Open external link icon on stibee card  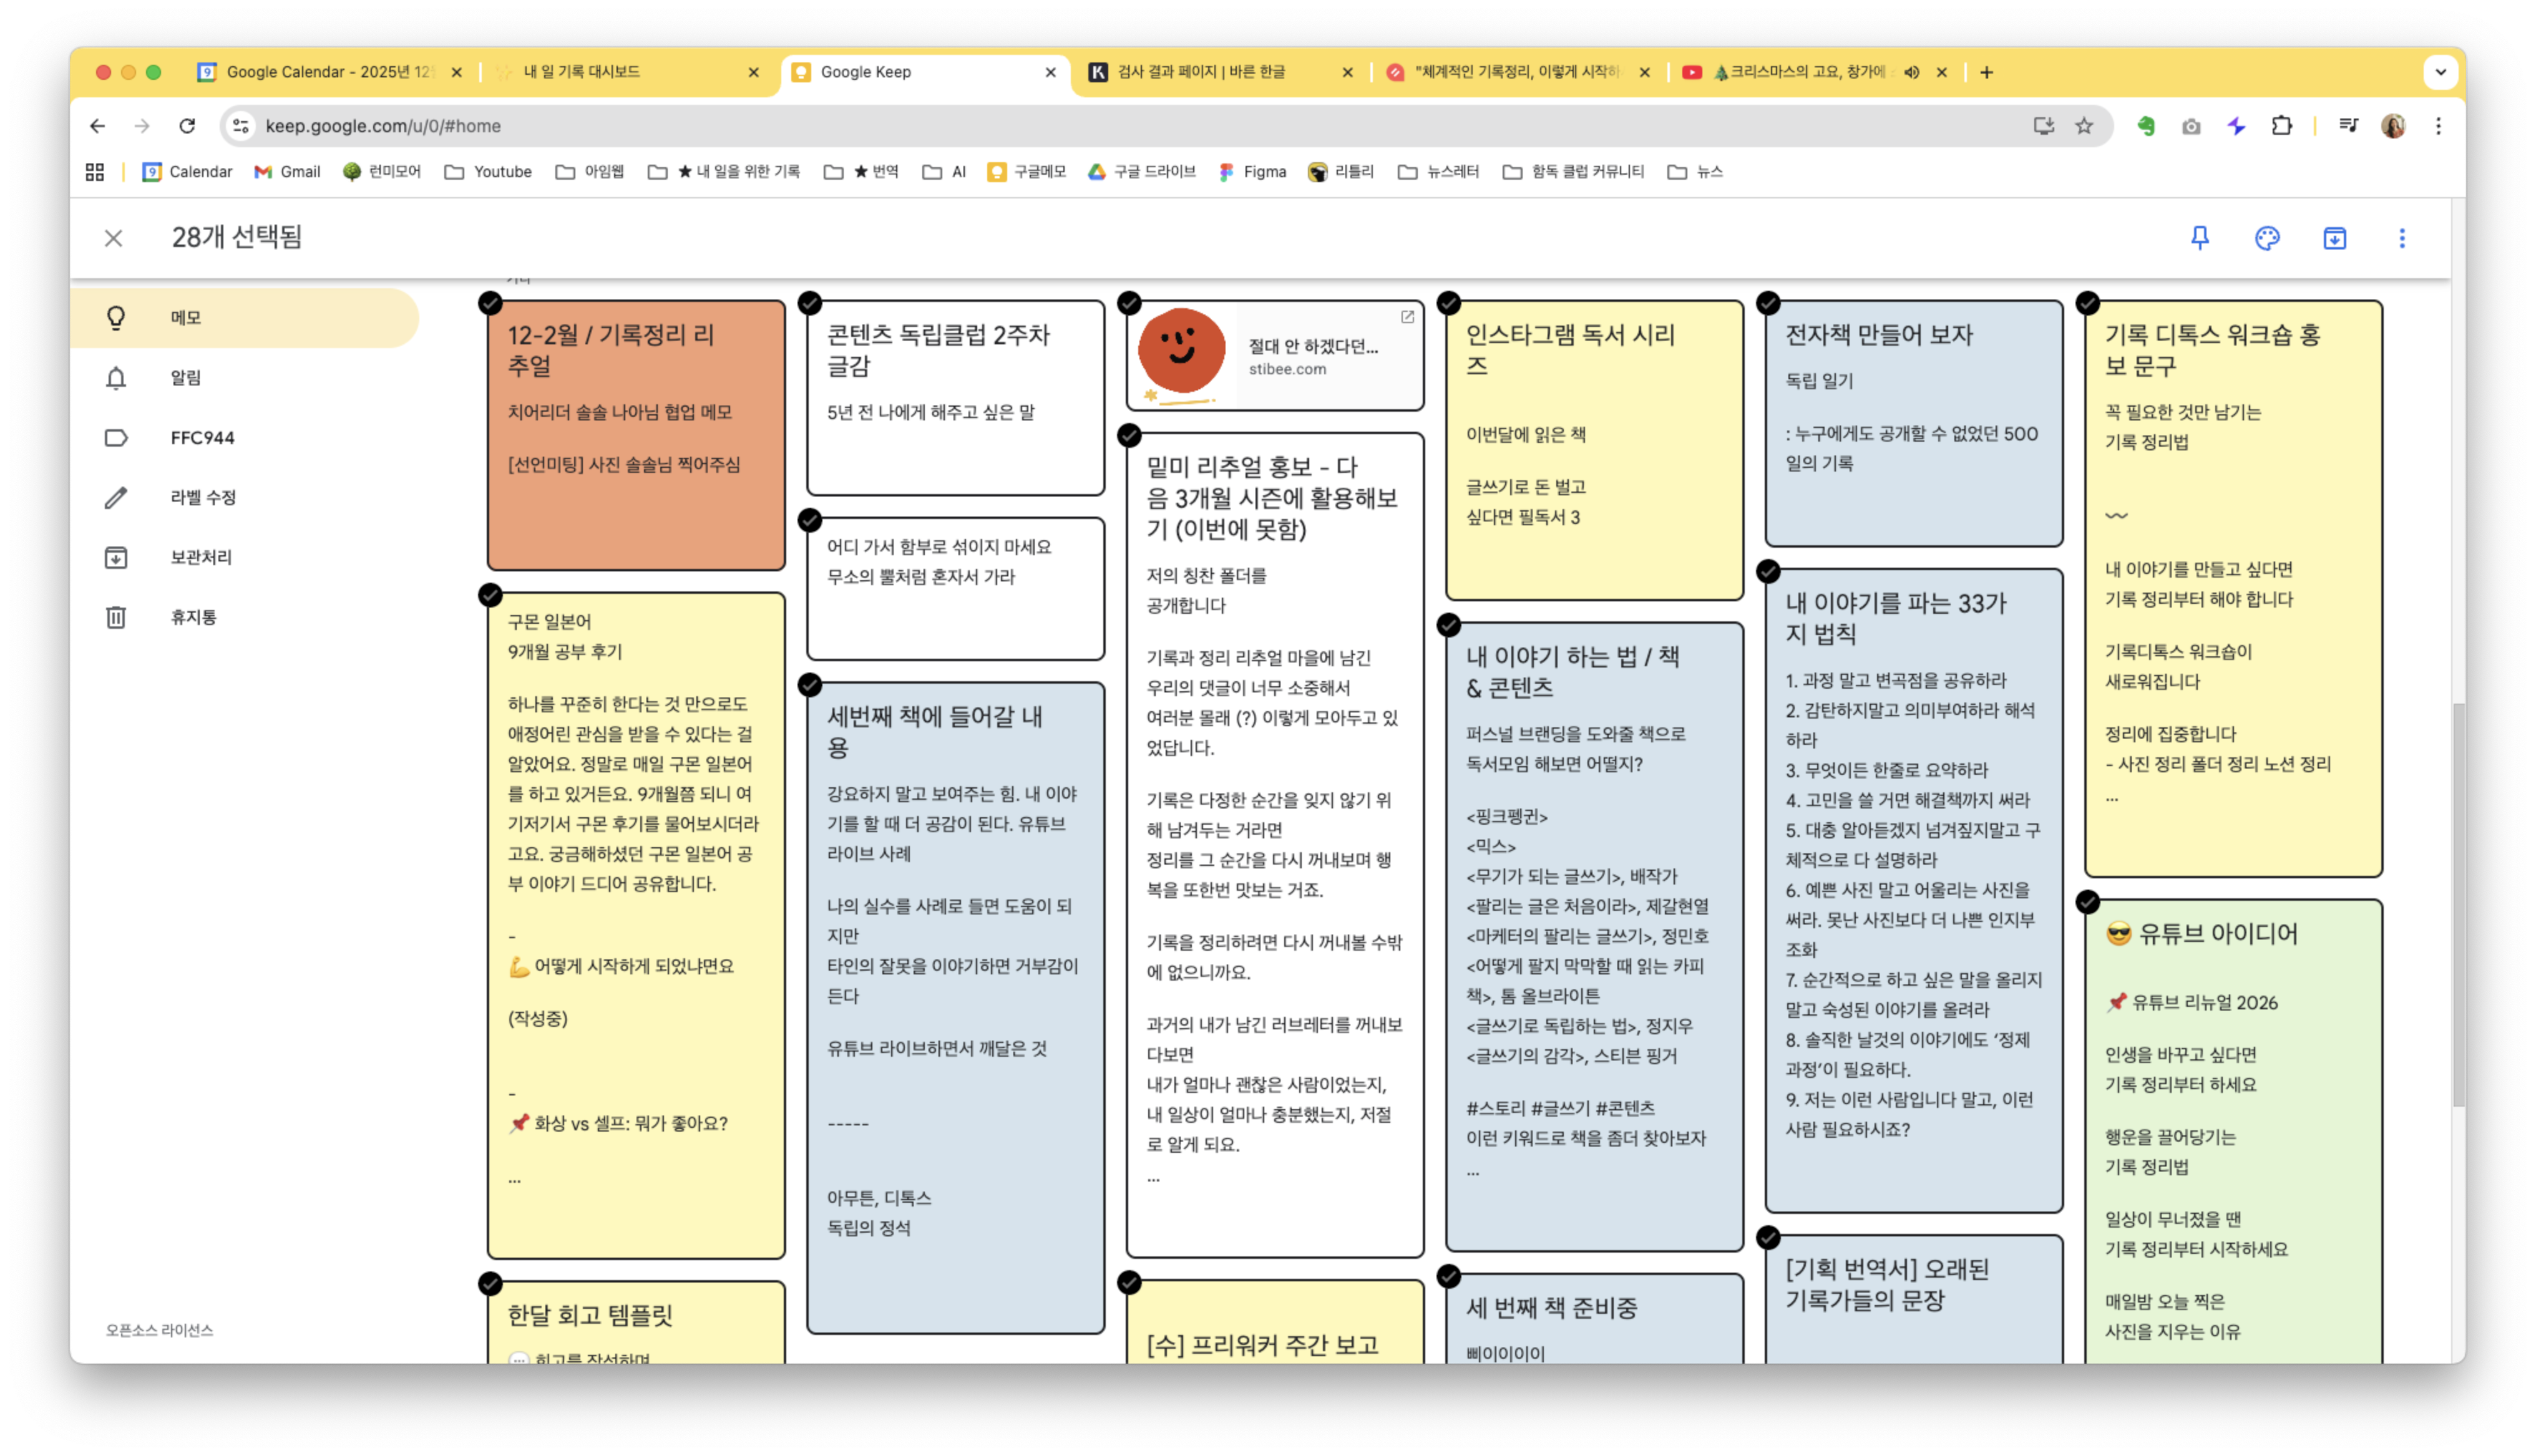point(1407,317)
